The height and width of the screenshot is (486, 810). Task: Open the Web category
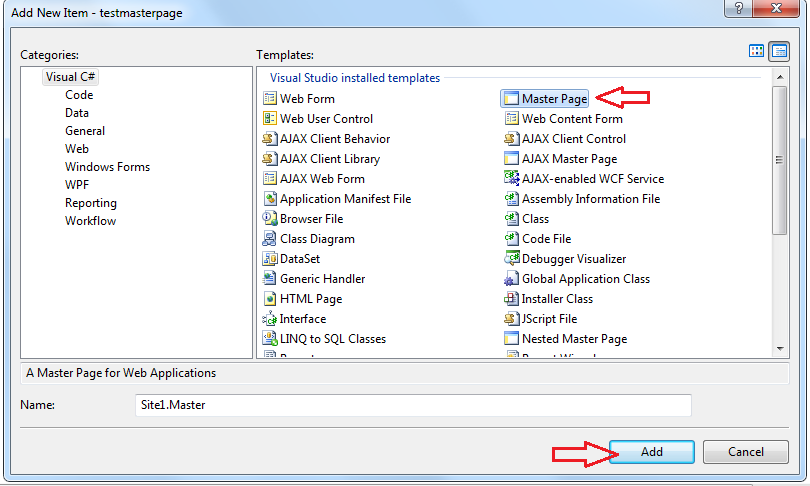(77, 149)
